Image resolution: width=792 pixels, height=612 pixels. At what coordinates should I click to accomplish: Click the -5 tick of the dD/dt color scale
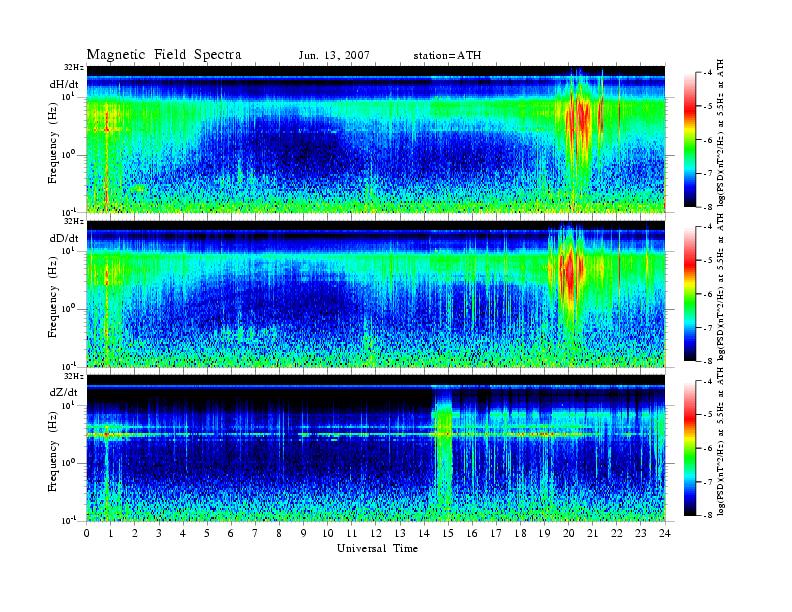coord(708,260)
